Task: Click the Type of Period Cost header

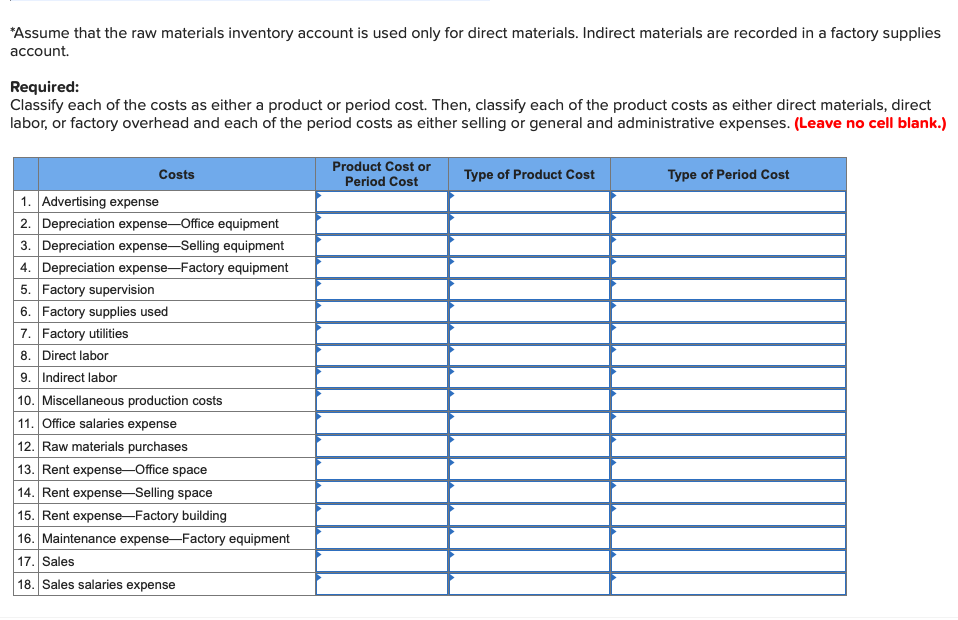Action: [727, 174]
